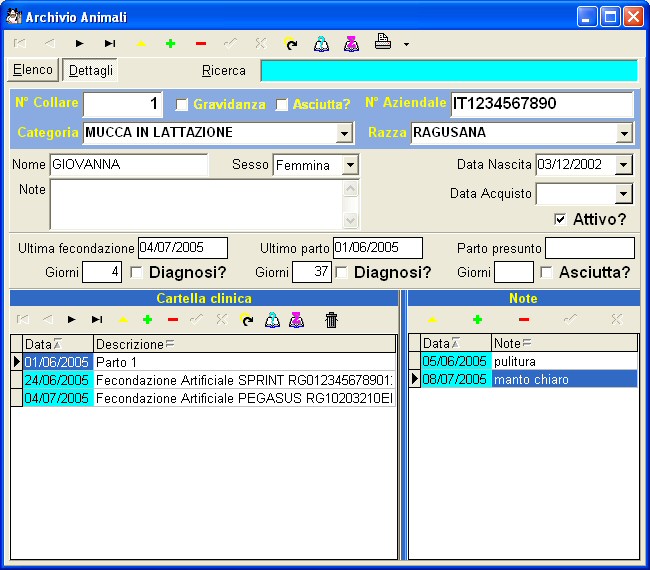
Task: Uncheck the Attivo? checkbox
Action: coord(560,219)
